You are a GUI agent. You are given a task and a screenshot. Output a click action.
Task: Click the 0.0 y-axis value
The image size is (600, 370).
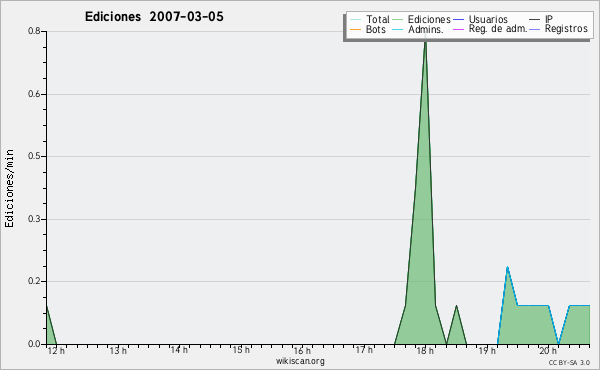coord(34,344)
